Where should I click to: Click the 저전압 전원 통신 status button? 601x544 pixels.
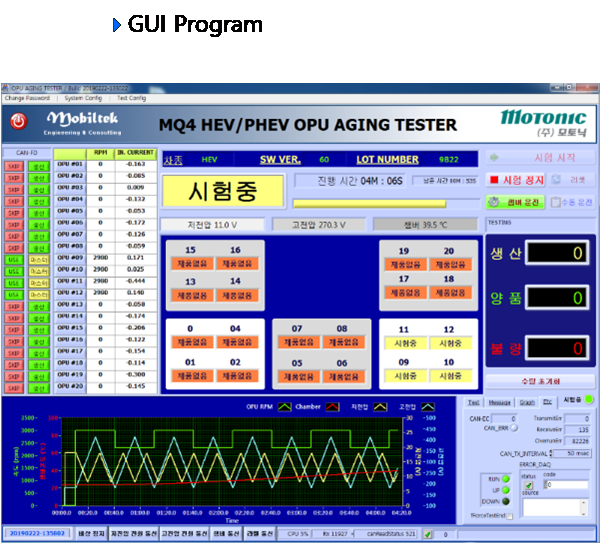pos(134,534)
